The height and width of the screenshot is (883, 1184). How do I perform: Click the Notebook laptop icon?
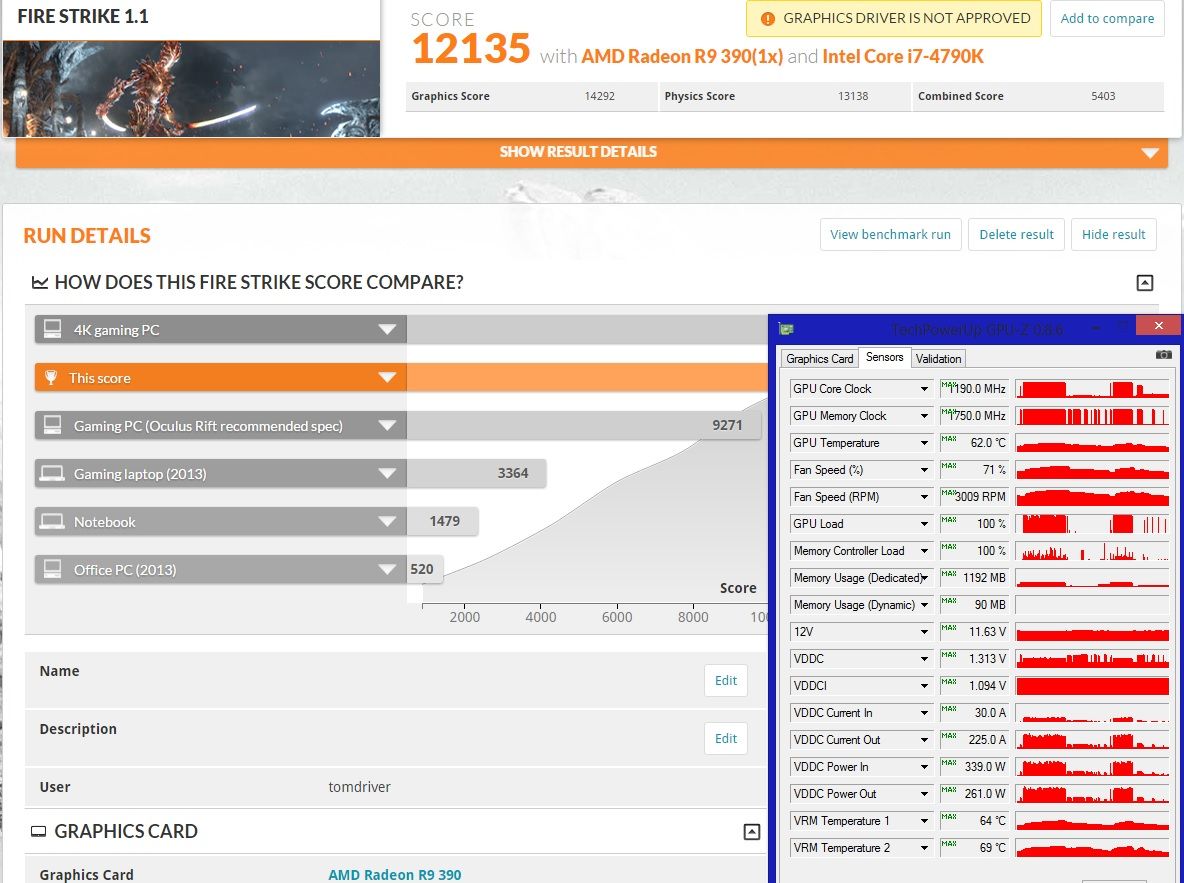click(52, 521)
